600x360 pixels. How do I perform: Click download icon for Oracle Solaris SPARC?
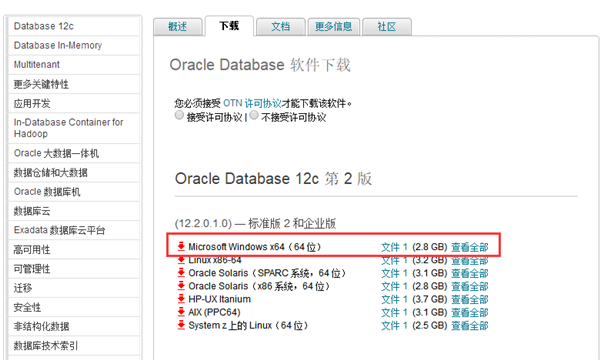pyautogui.click(x=181, y=273)
